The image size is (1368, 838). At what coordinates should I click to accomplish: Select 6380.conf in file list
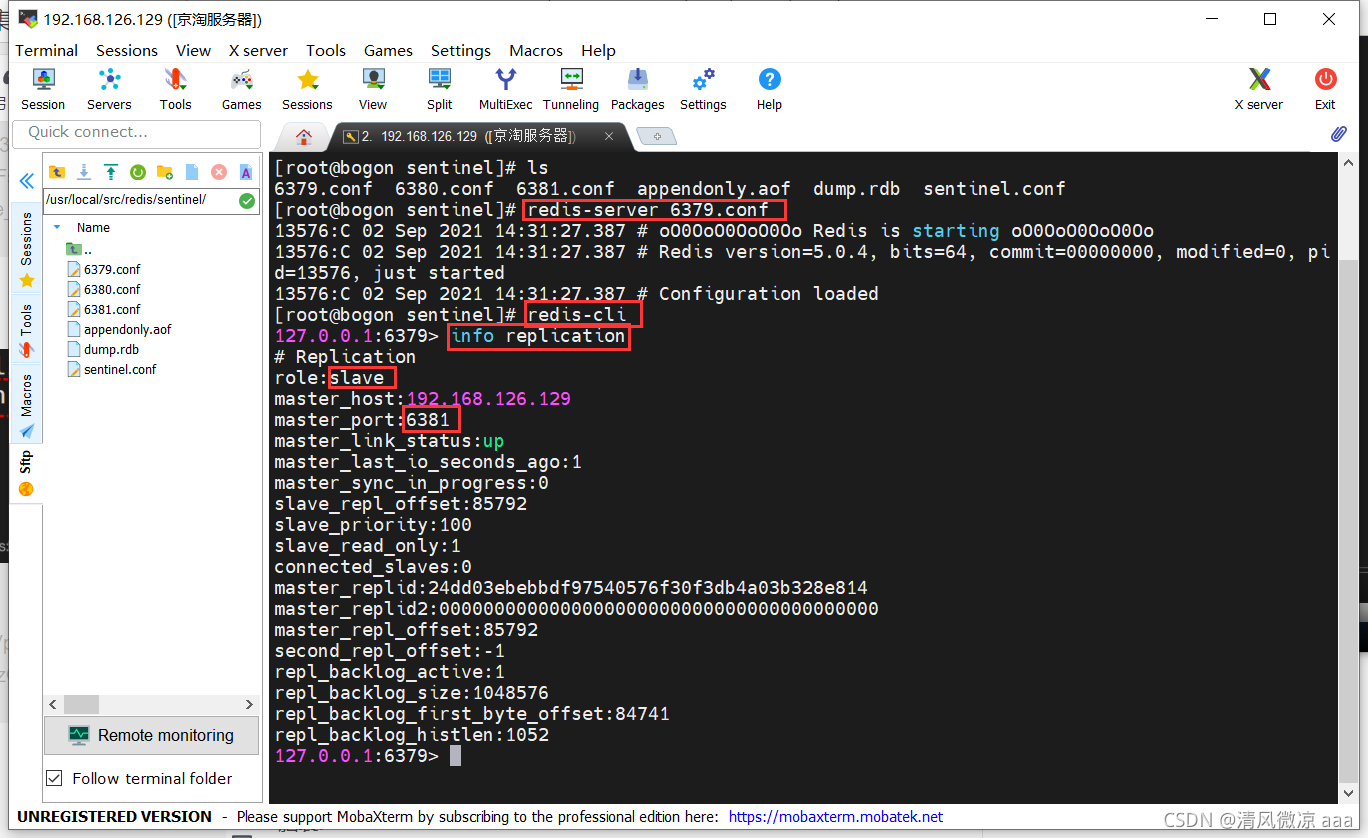coord(104,289)
